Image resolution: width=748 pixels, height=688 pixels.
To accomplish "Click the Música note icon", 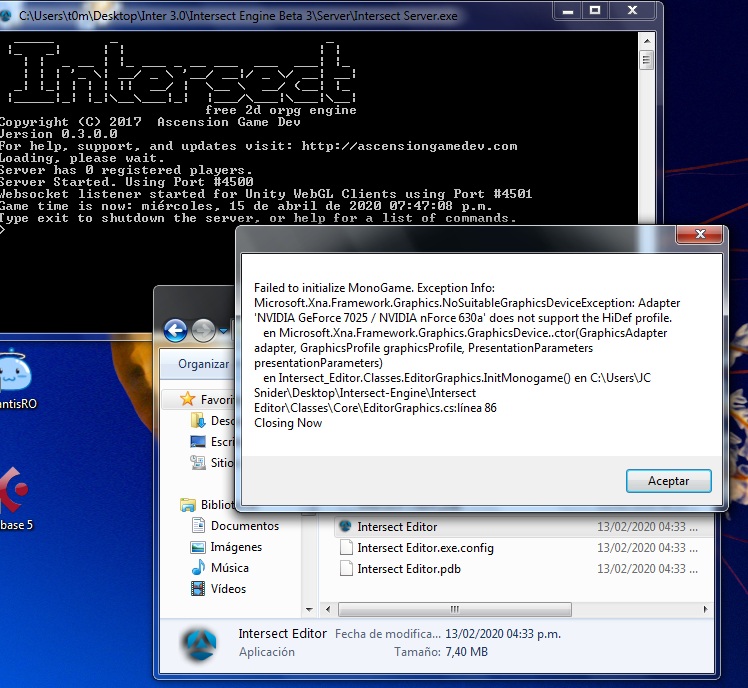I will 198,567.
